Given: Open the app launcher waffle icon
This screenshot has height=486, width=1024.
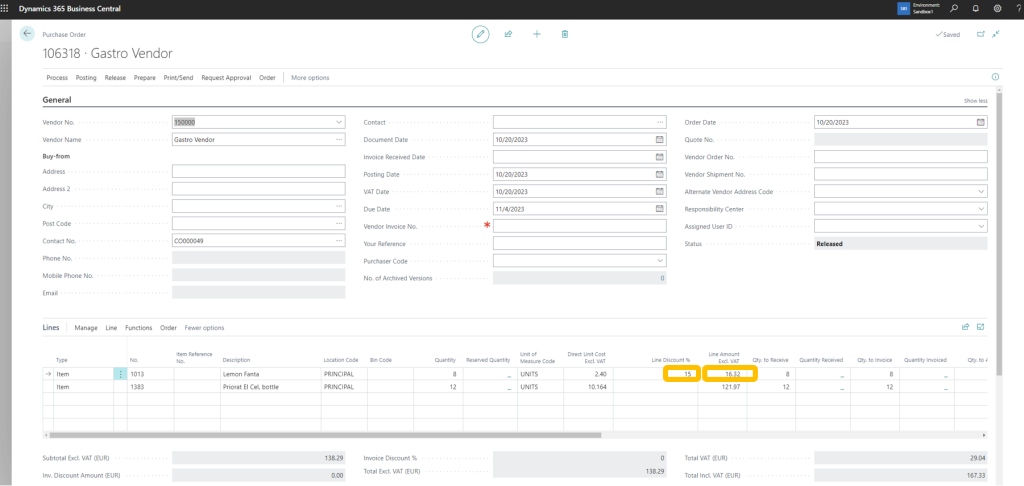Looking at the screenshot, I should pyautogui.click(x=5, y=9).
